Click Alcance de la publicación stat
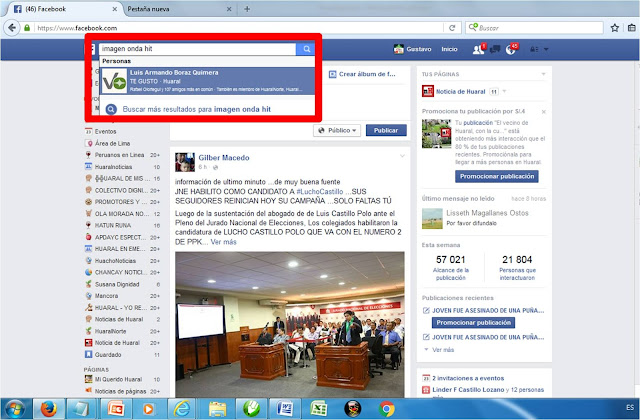This screenshot has height=420, width=640. tap(450, 267)
